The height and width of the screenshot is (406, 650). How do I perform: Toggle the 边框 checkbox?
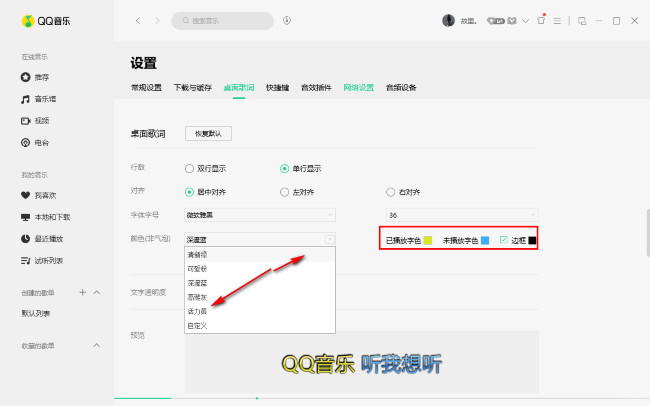[504, 240]
